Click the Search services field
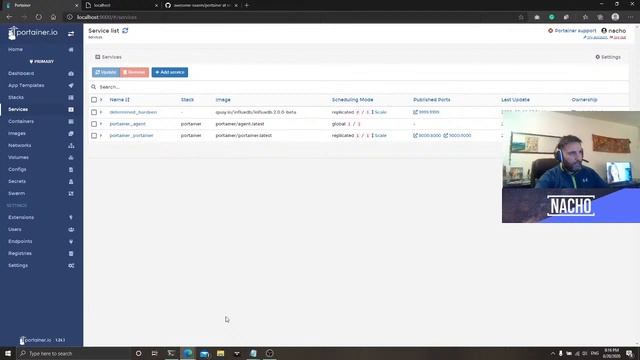This screenshot has width=640, height=360. 359,87
